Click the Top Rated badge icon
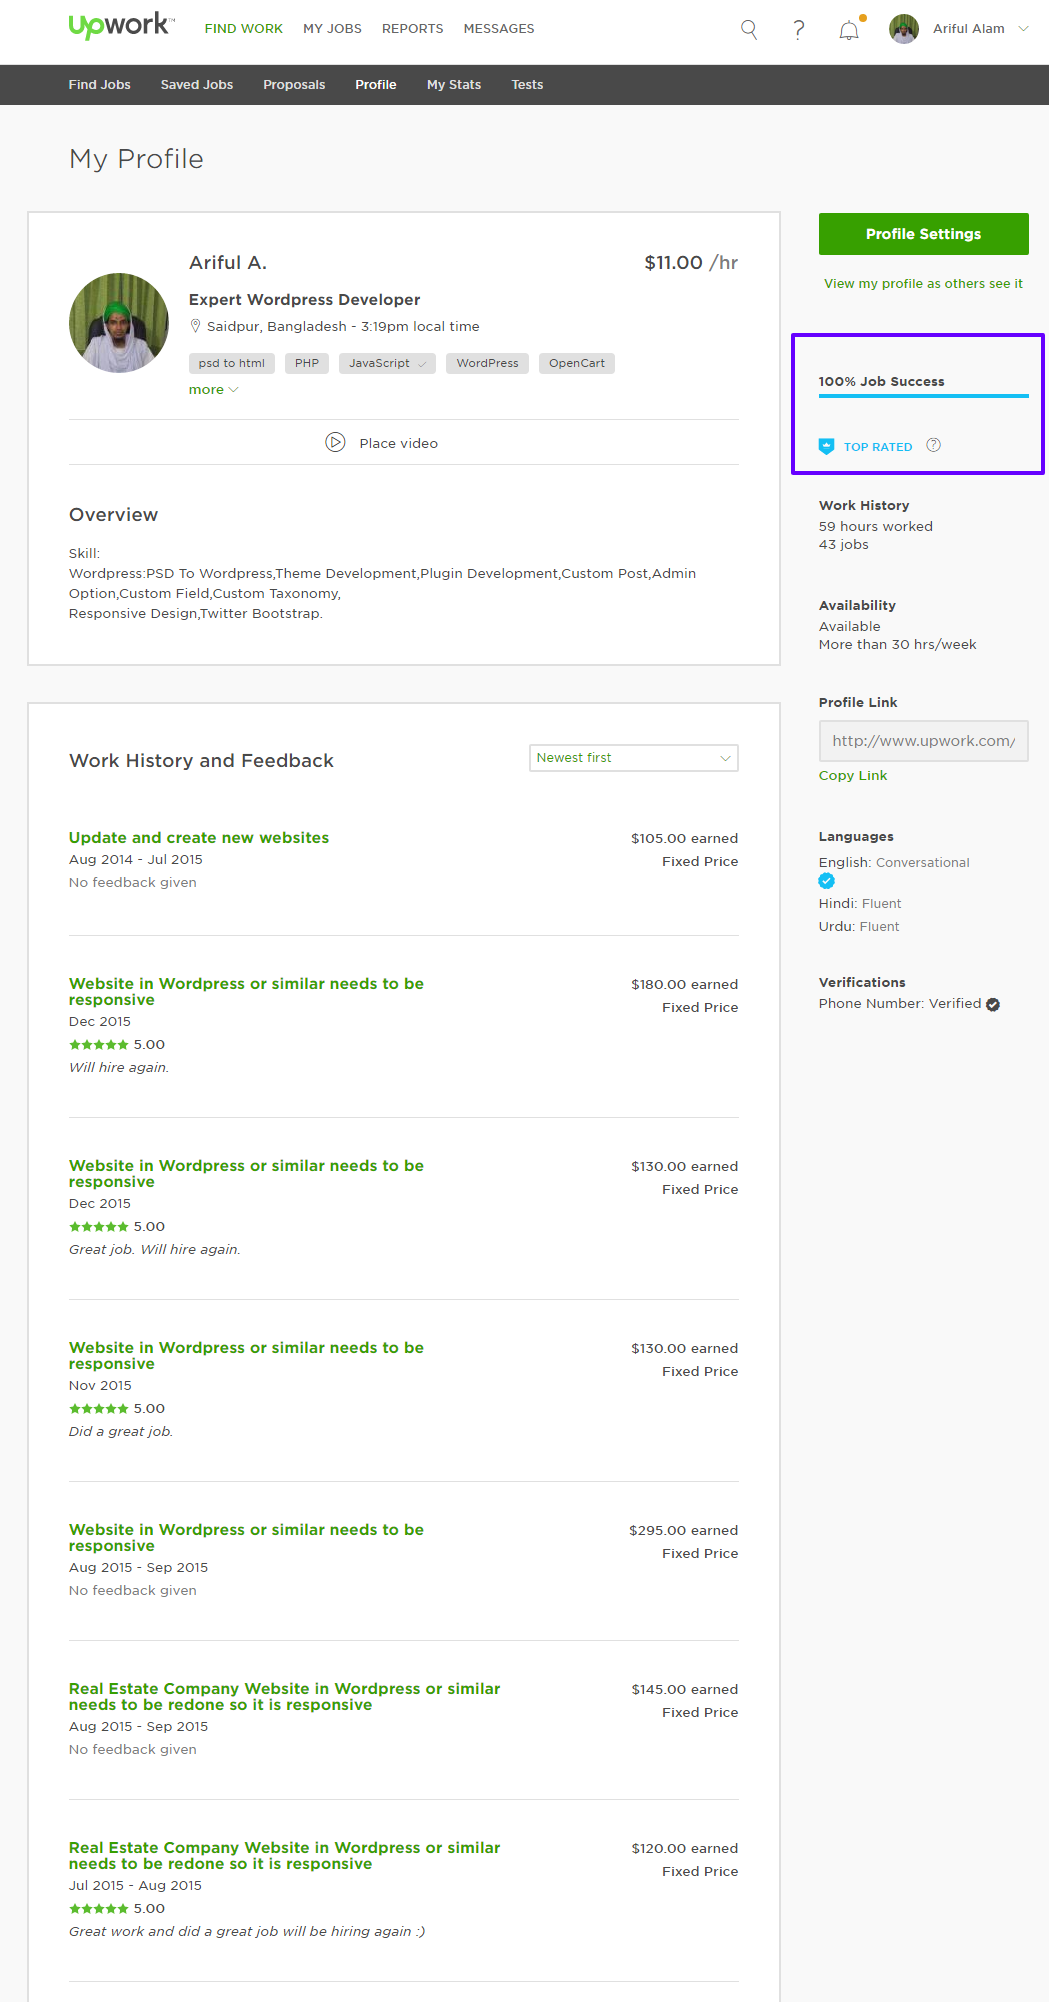 pos(826,446)
